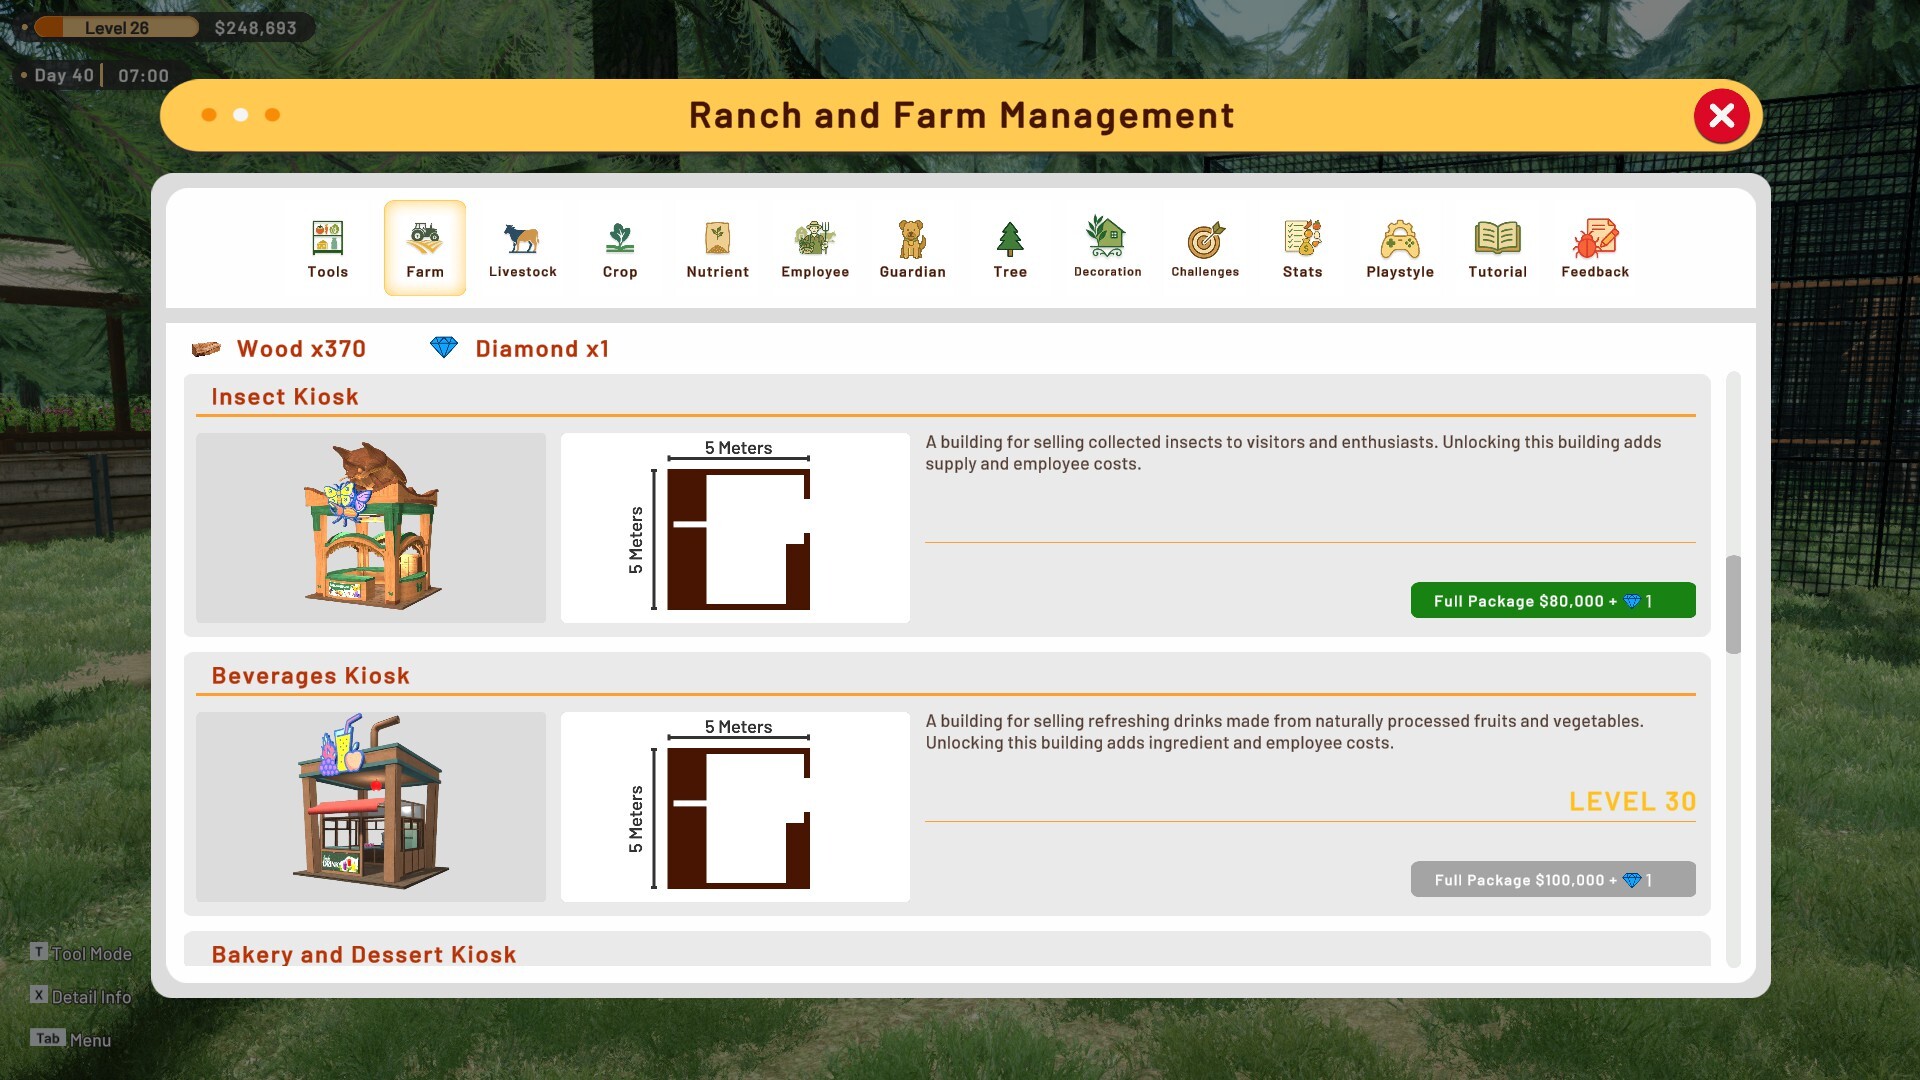Click the Beverages Kiosk building thumbnail
Viewport: 1920px width, 1080px height.
tap(371, 806)
